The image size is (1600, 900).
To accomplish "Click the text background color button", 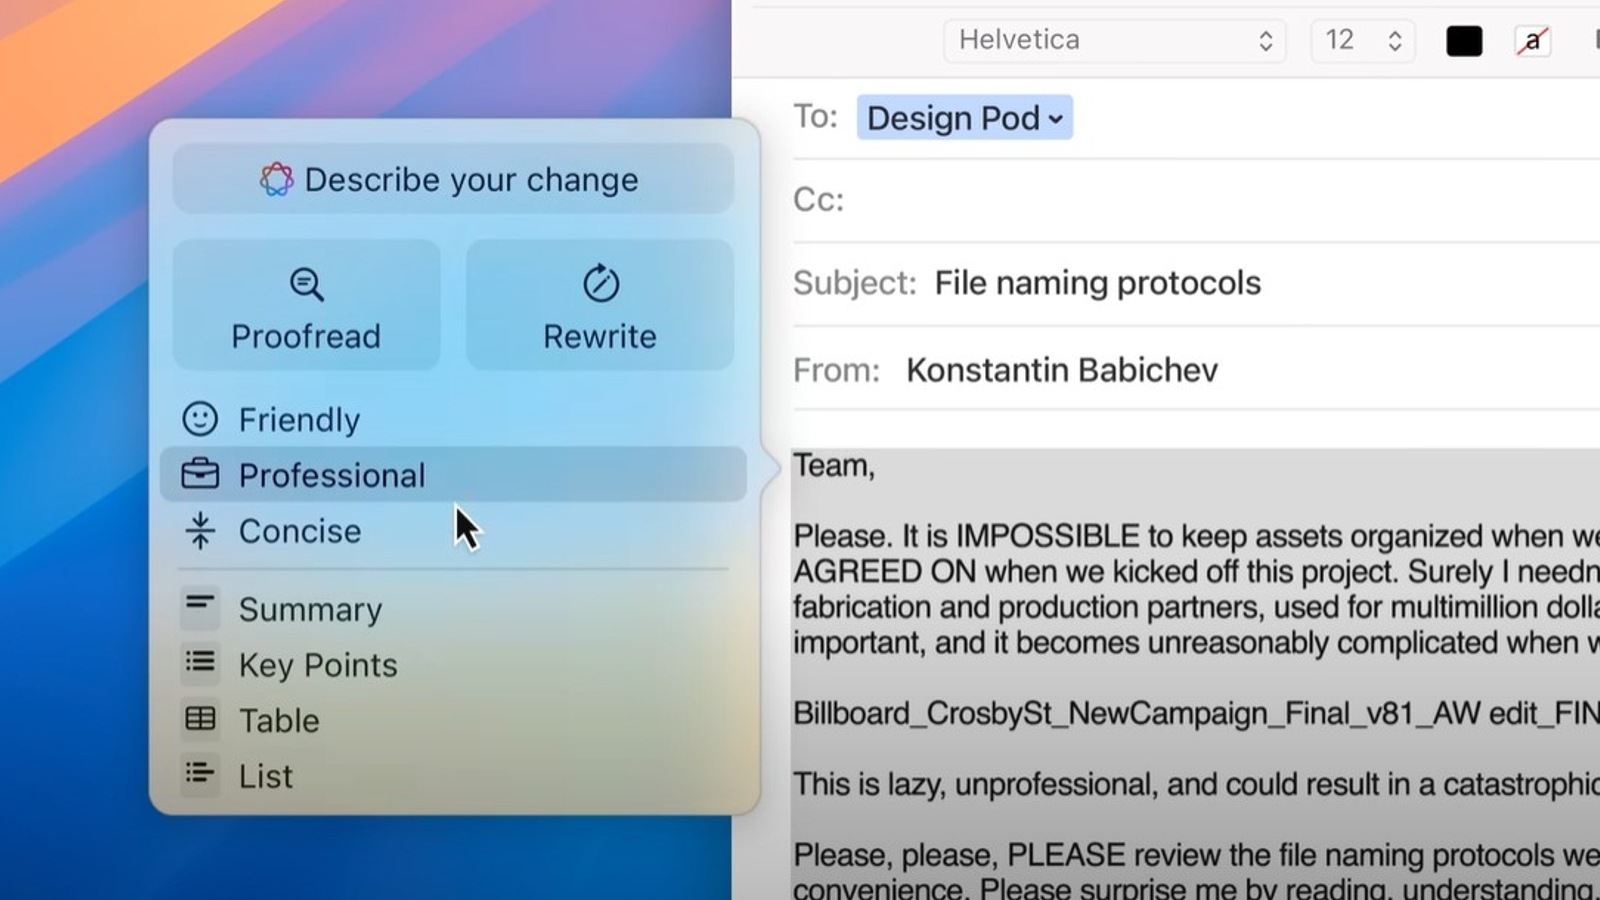I will pos(1532,41).
